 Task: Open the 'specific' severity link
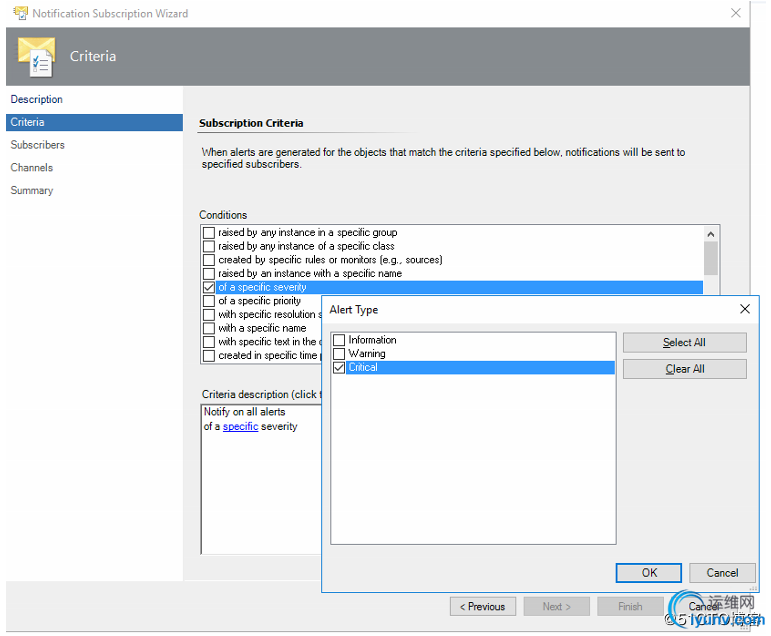coord(240,426)
